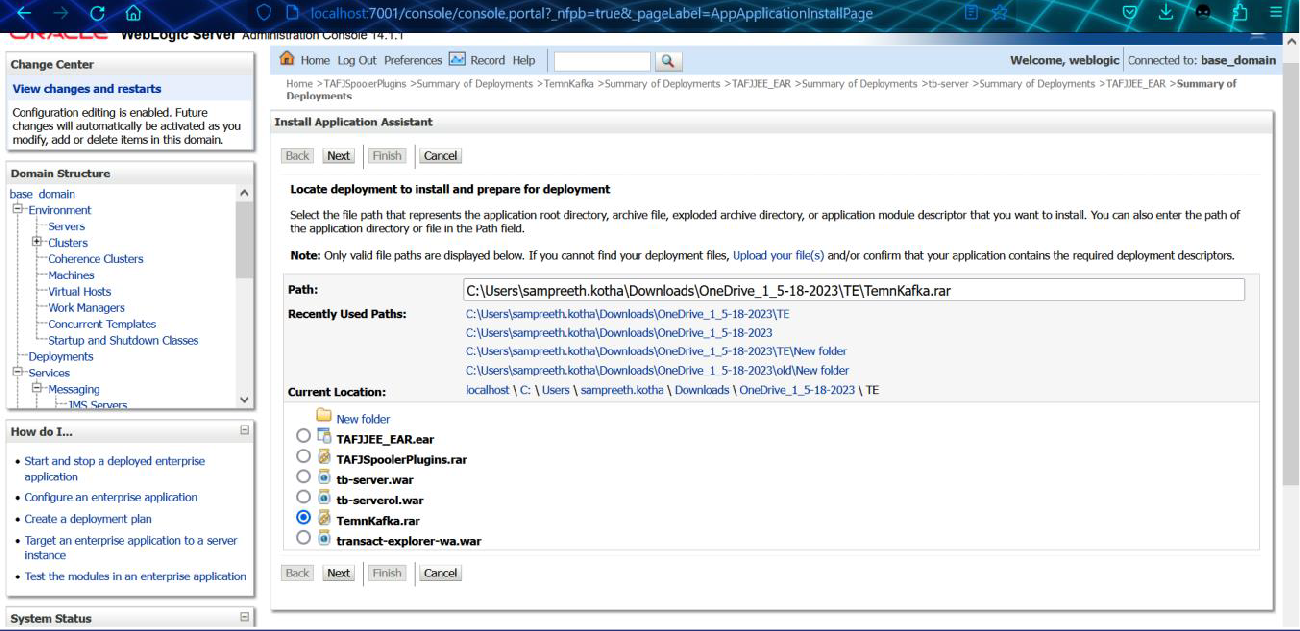1300x631 pixels.
Task: Expand the Clusters tree node
Action: [37, 242]
